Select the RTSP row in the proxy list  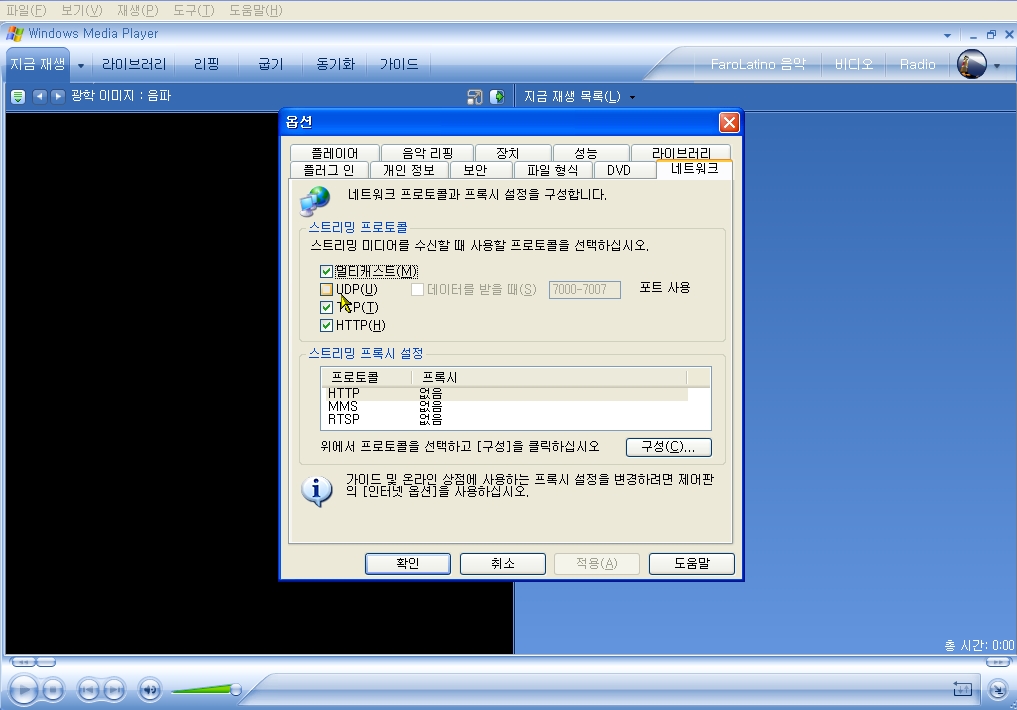tap(505, 420)
